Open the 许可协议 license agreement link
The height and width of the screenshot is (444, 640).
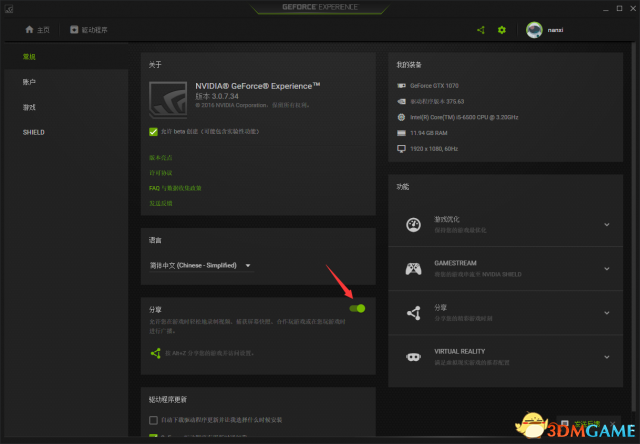[x=160, y=173]
